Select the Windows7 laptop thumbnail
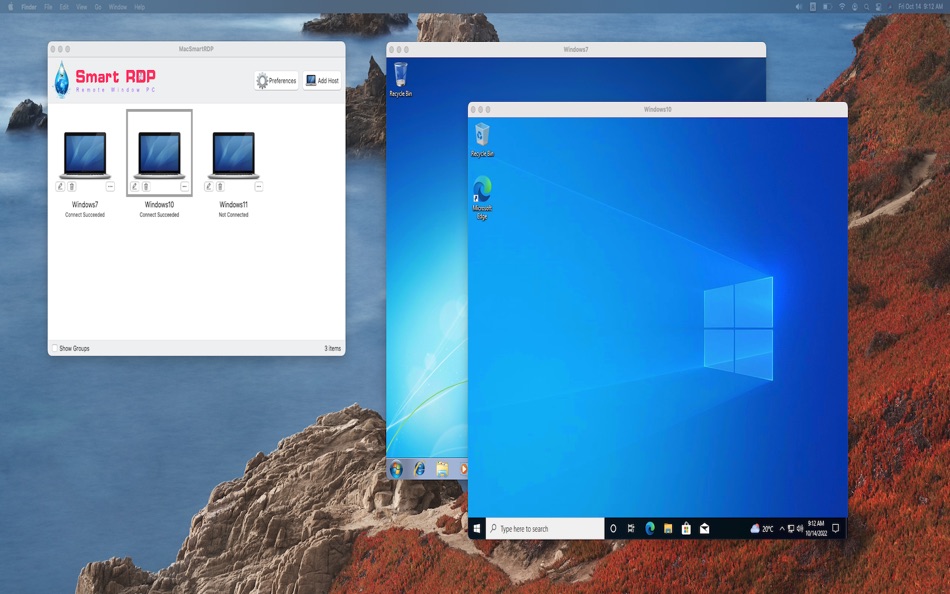Viewport: 950px width, 594px height. coord(85,155)
